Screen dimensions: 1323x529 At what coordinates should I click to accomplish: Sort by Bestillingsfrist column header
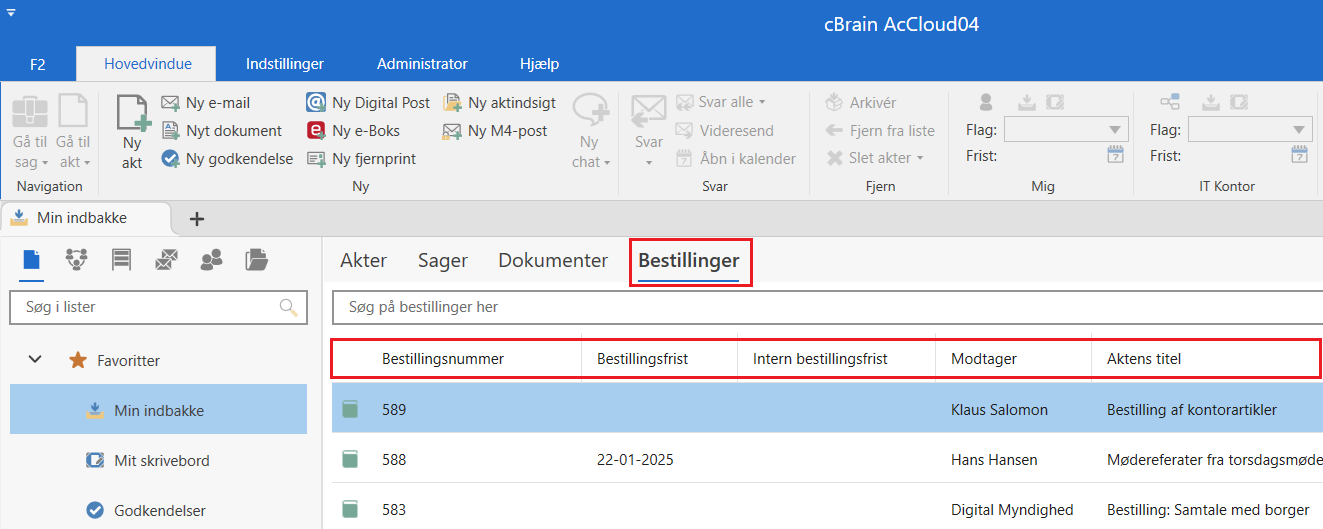[642, 359]
